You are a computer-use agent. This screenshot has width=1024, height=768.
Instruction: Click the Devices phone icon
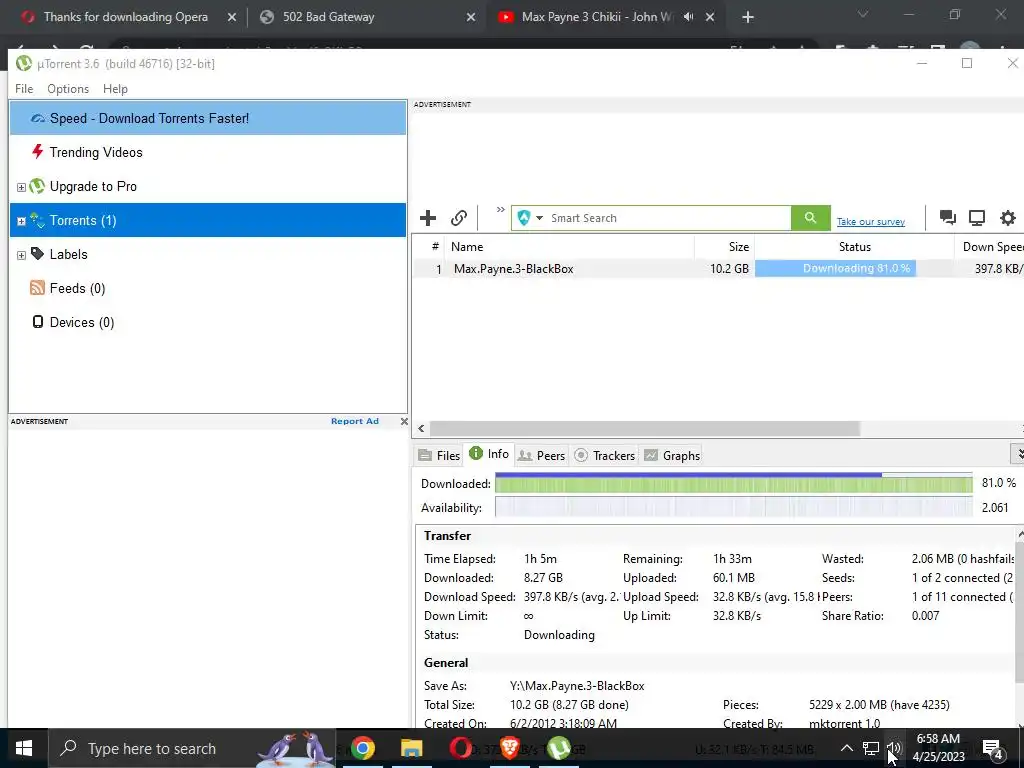[38, 322]
